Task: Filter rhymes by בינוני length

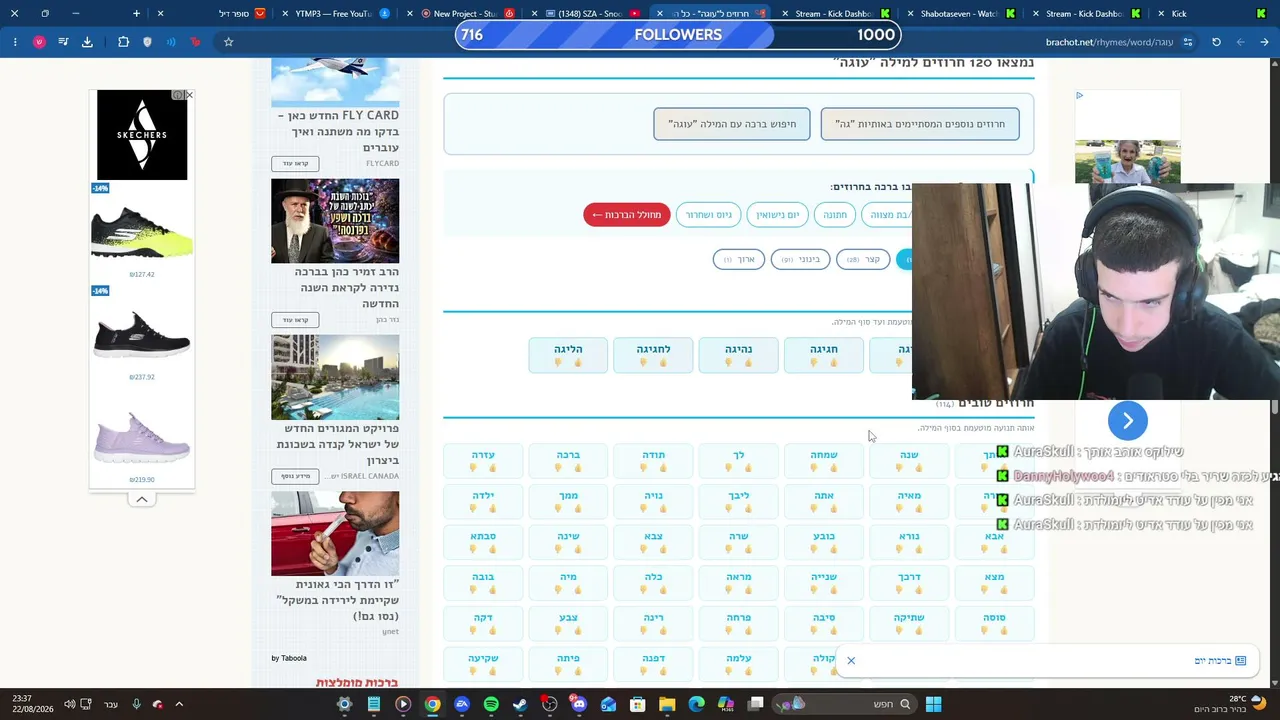Action: click(800, 260)
